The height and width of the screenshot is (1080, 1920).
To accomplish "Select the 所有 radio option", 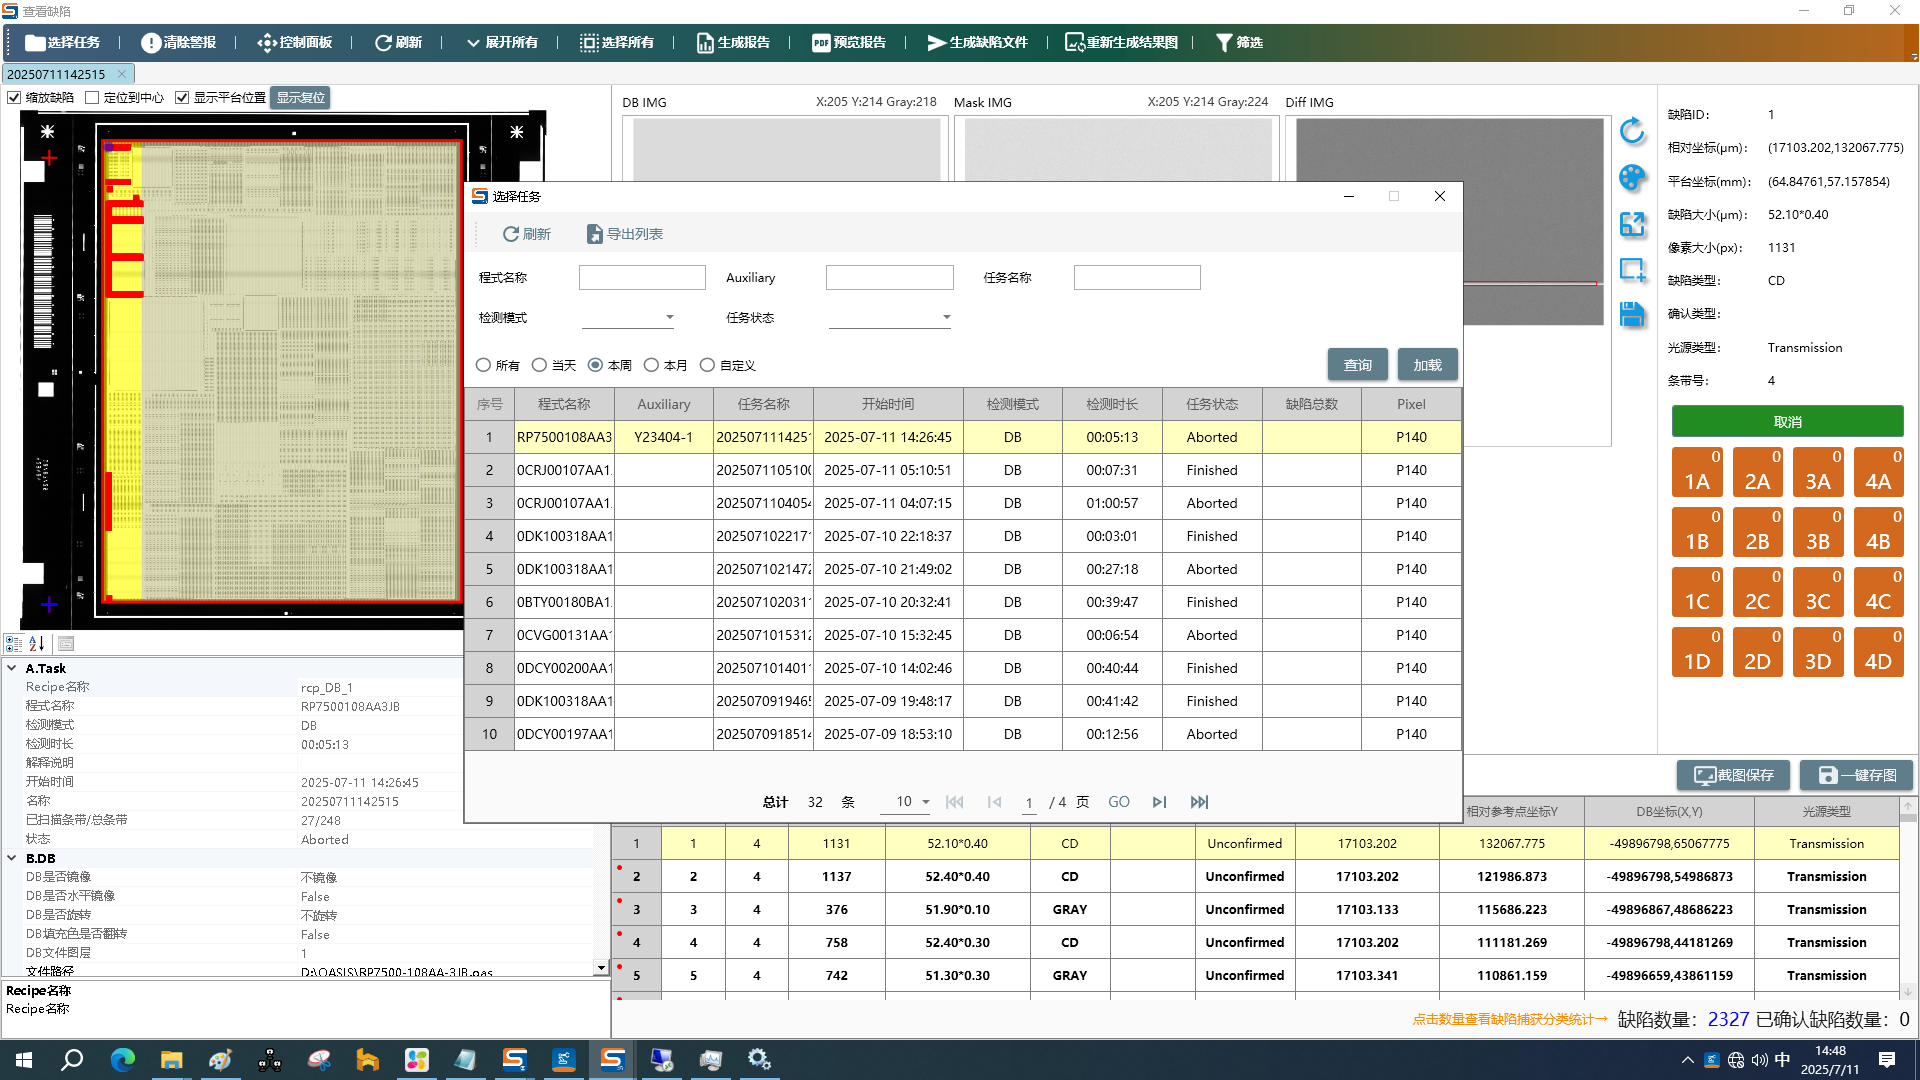I will click(x=483, y=365).
